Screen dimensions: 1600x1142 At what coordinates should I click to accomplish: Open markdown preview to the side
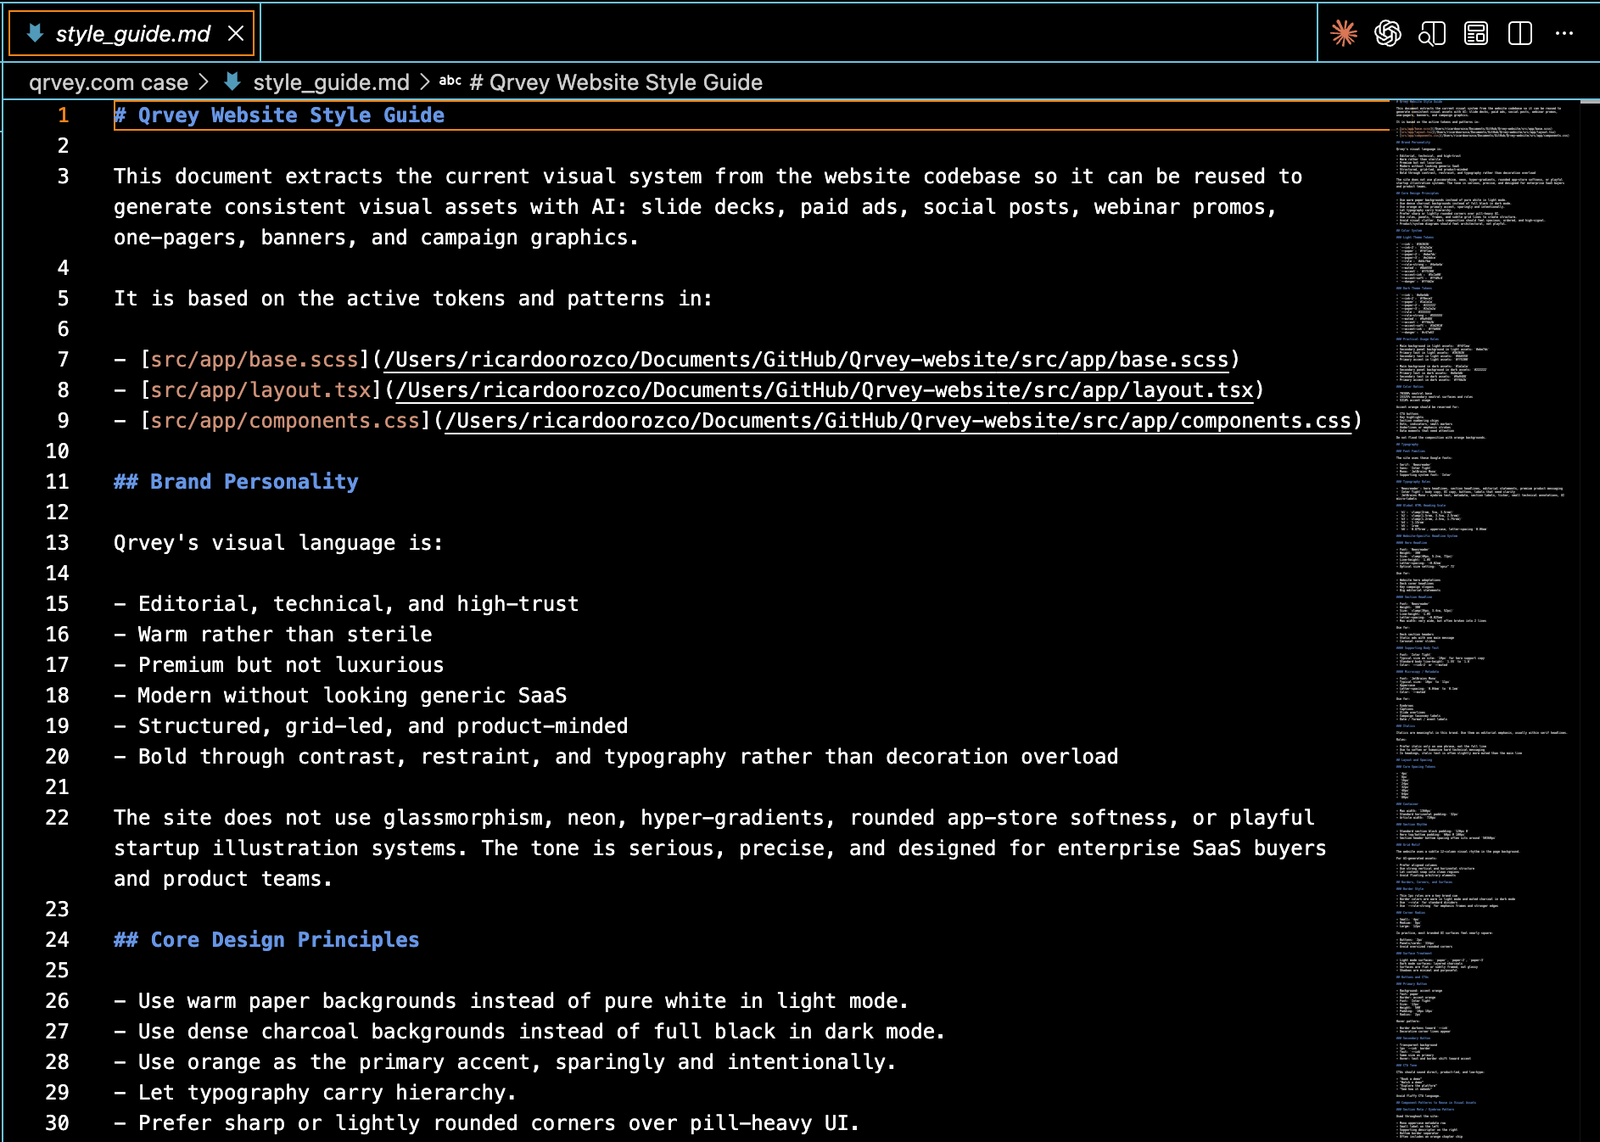[1432, 33]
